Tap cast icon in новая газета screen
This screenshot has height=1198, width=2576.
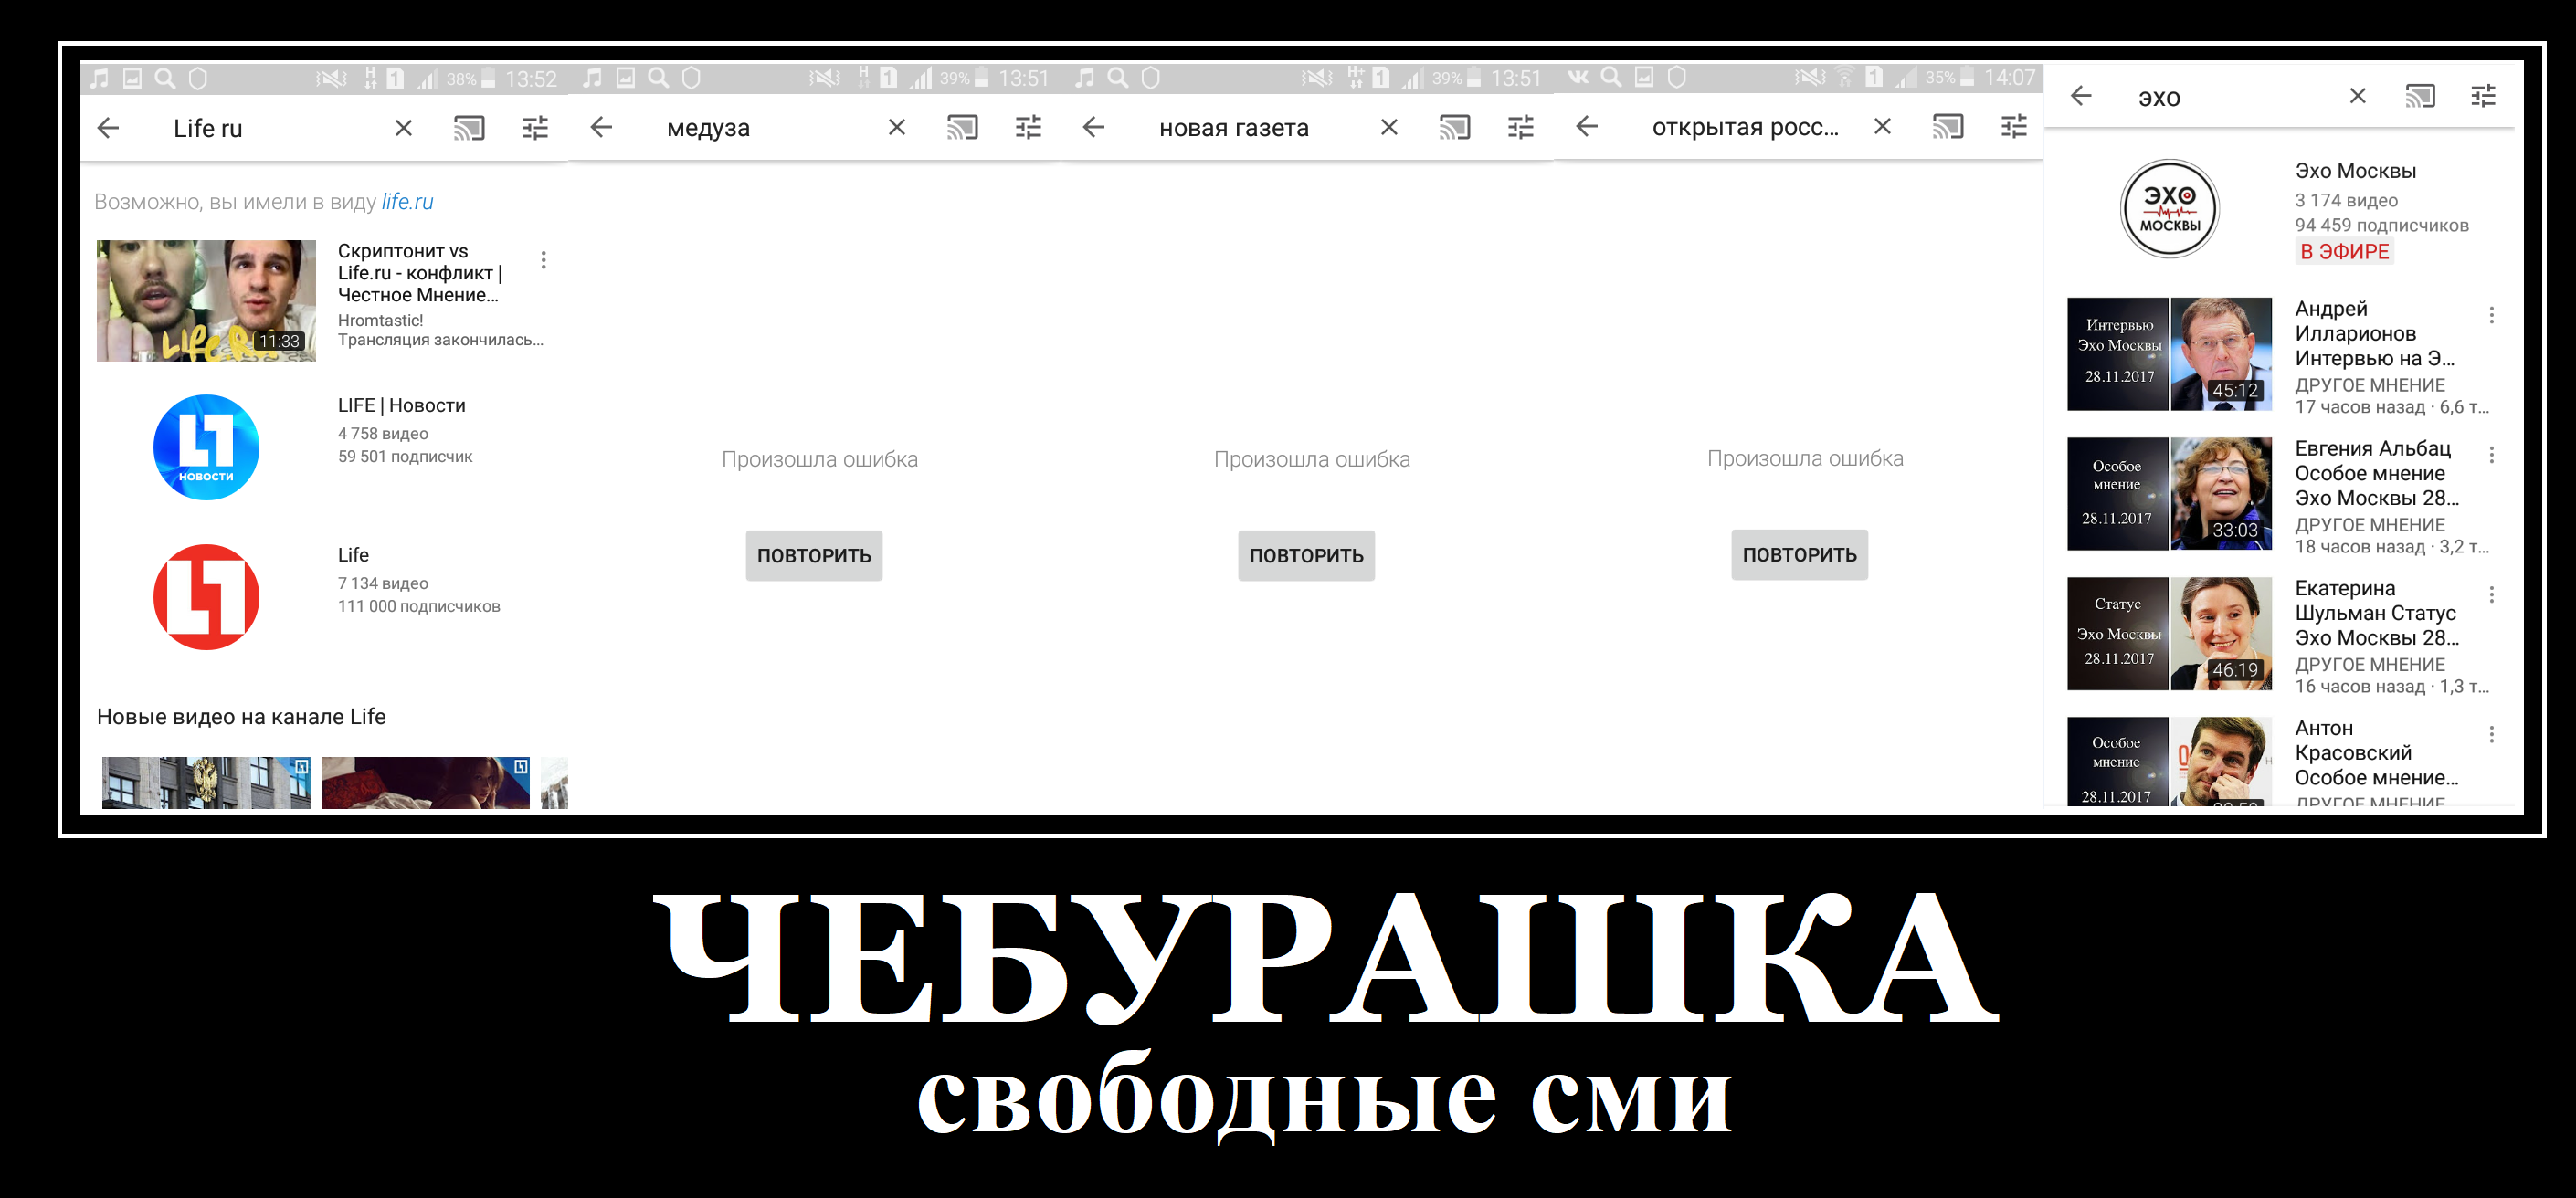coord(1455,127)
